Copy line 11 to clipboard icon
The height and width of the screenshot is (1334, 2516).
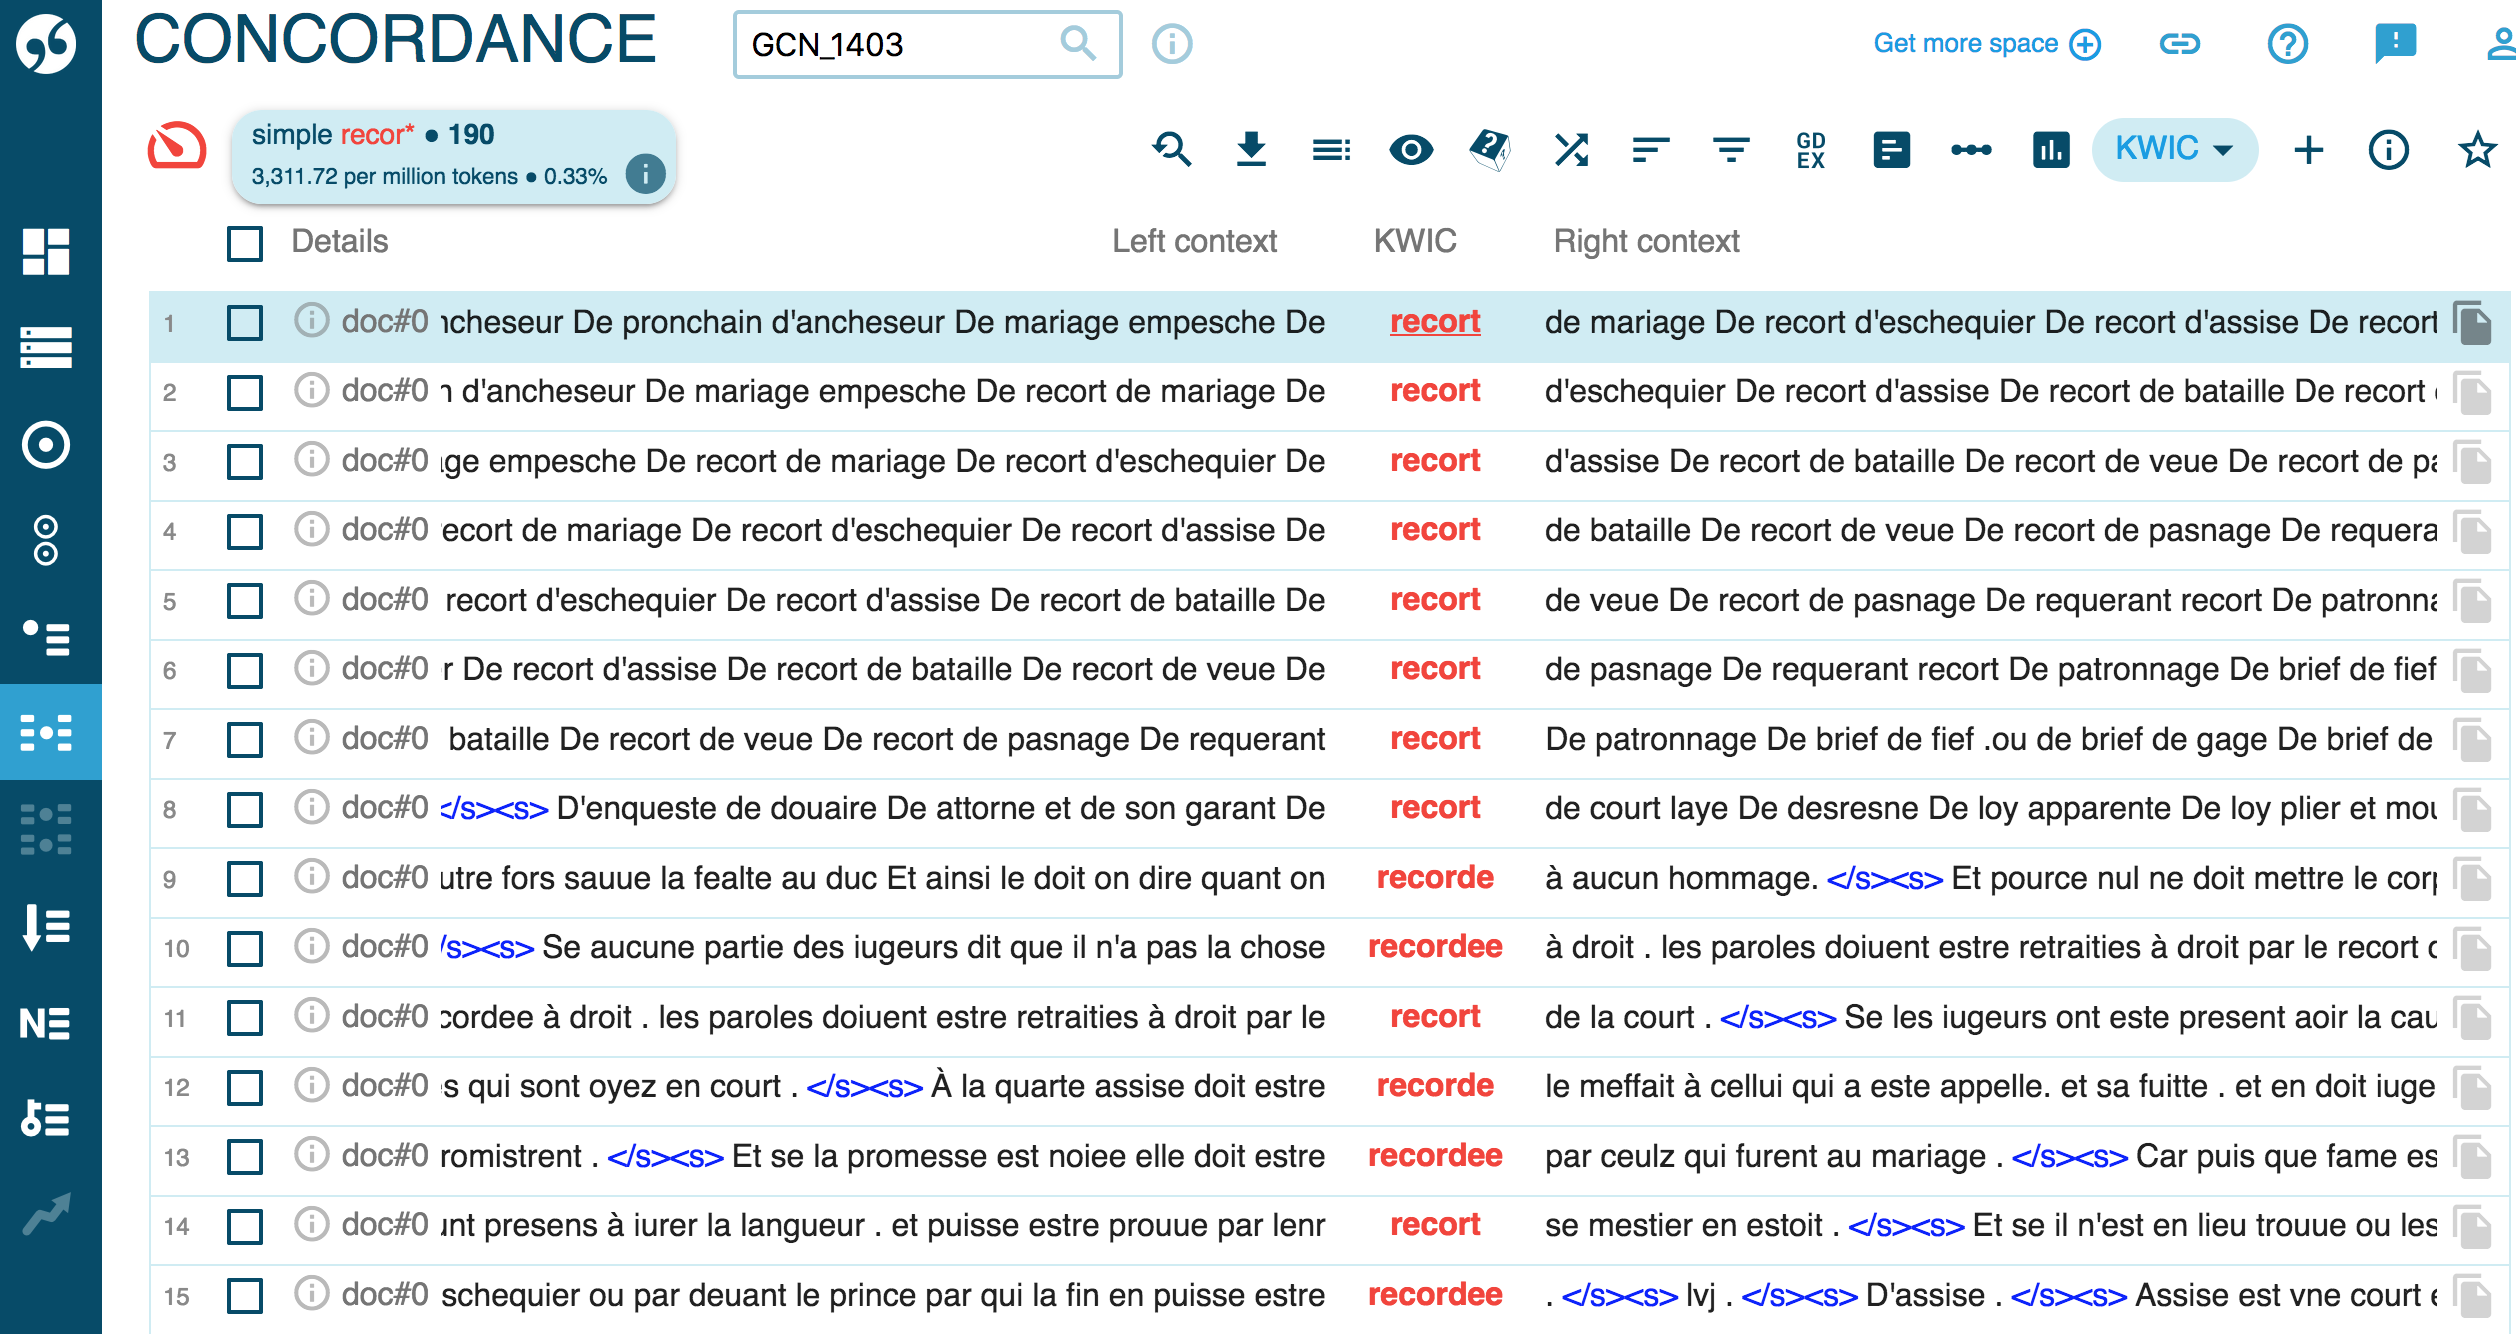click(x=2473, y=1018)
